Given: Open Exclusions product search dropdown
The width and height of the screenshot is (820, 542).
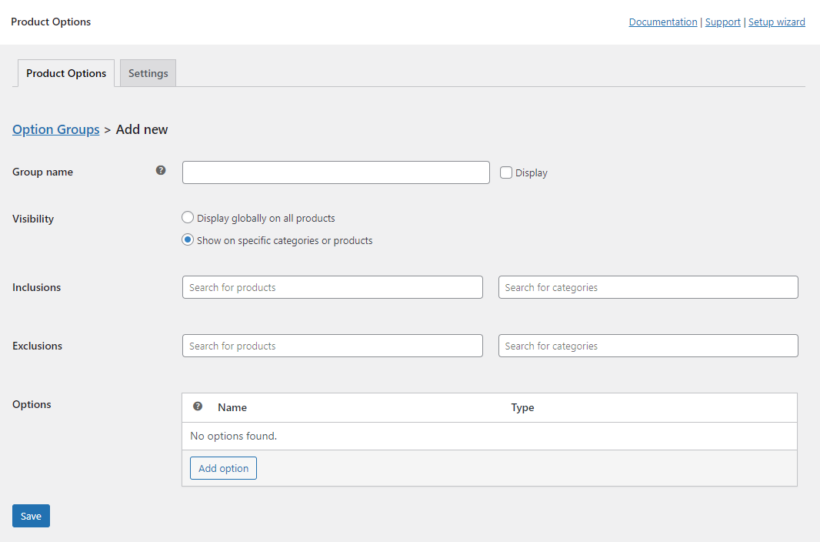Looking at the screenshot, I should tap(332, 346).
